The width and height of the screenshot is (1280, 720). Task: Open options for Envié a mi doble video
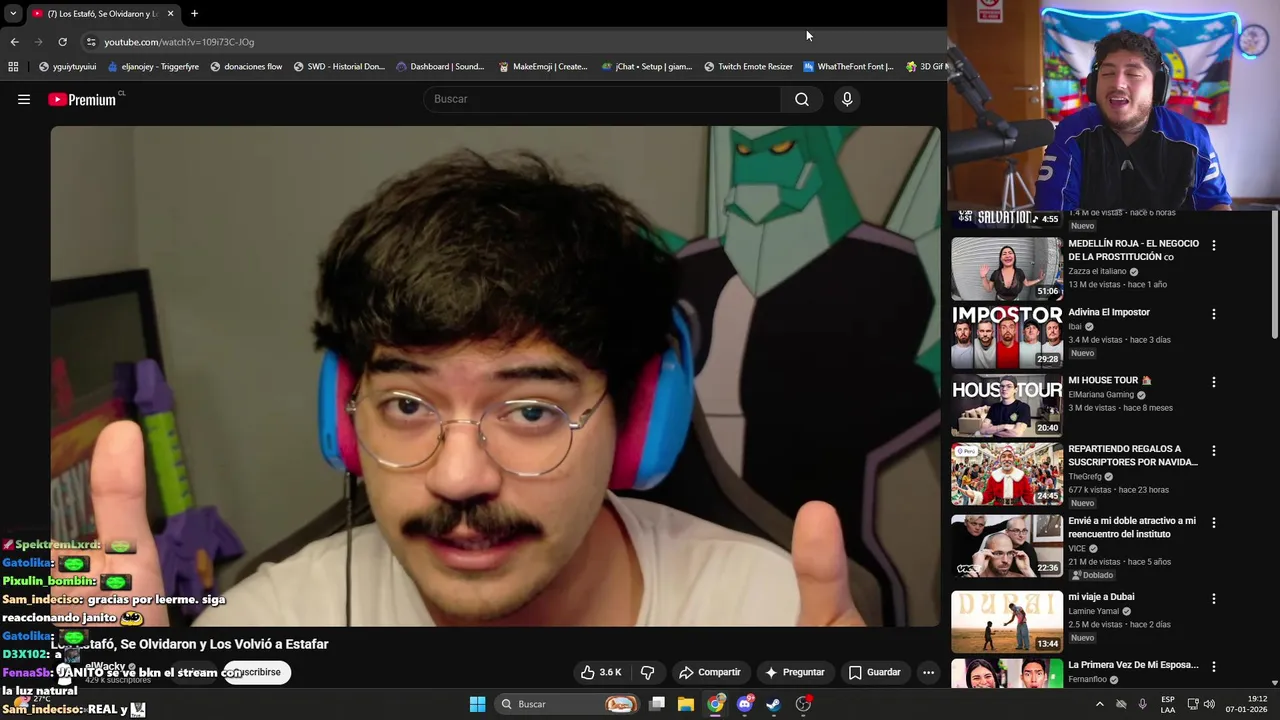point(1214,522)
